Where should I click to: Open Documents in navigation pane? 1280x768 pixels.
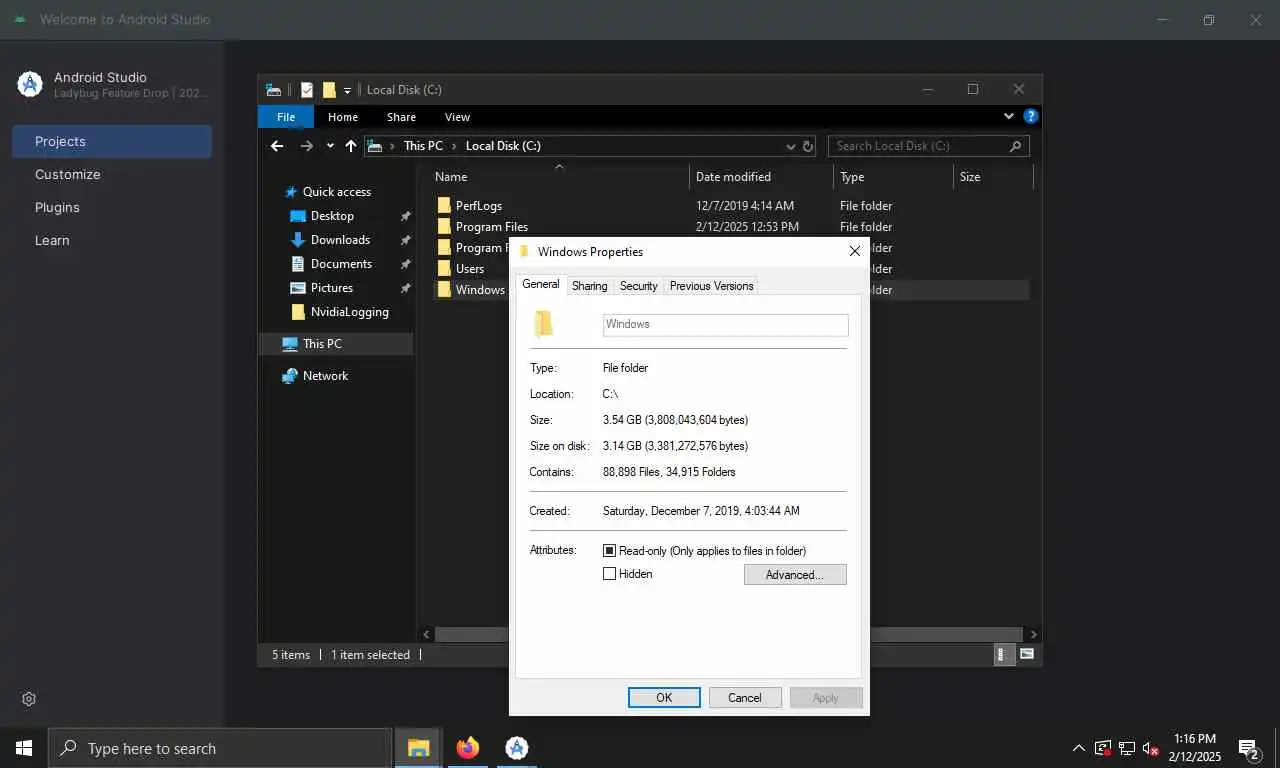(341, 264)
